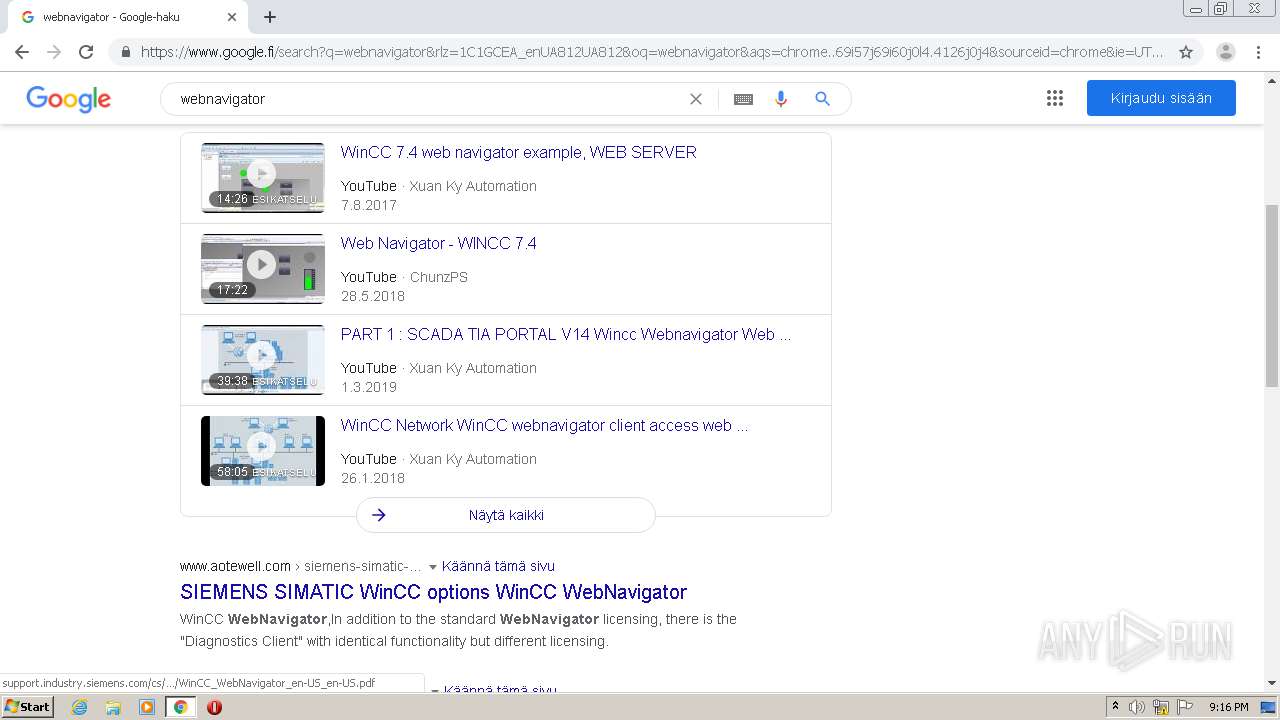Screen dimensions: 1280x720
Task: Open the red stop-sign taskbar app
Action: pyautogui.click(x=214, y=707)
